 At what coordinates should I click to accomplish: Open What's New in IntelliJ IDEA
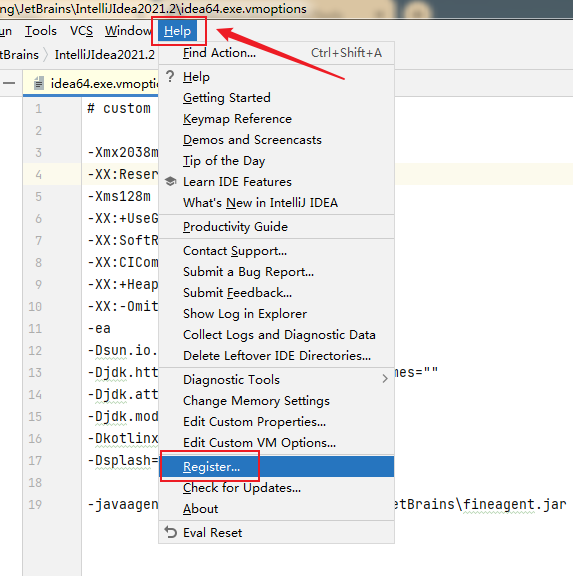pyautogui.click(x=277, y=202)
